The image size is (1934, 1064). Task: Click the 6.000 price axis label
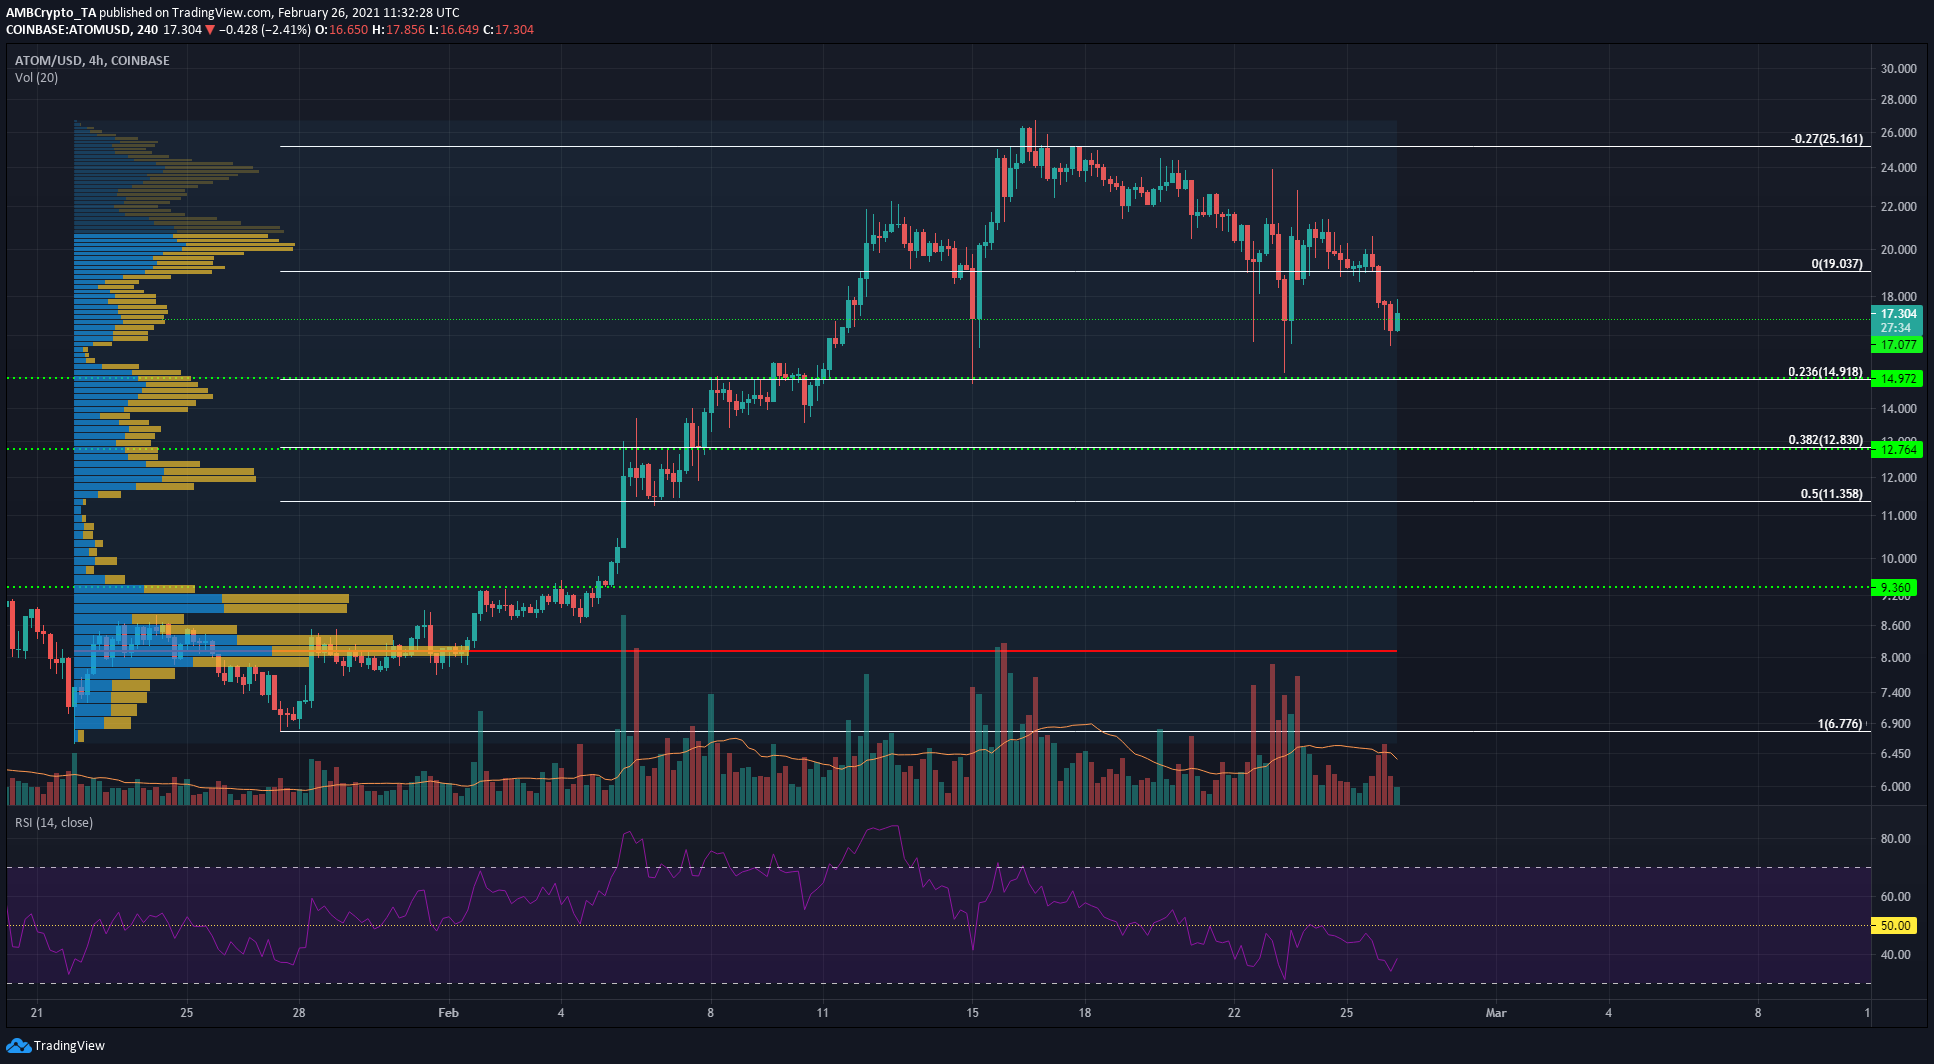[x=1896, y=787]
